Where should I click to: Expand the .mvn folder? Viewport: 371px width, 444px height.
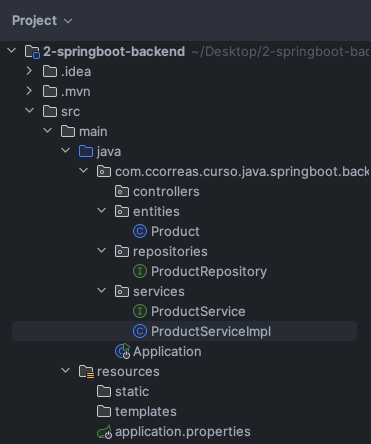[x=29, y=91]
